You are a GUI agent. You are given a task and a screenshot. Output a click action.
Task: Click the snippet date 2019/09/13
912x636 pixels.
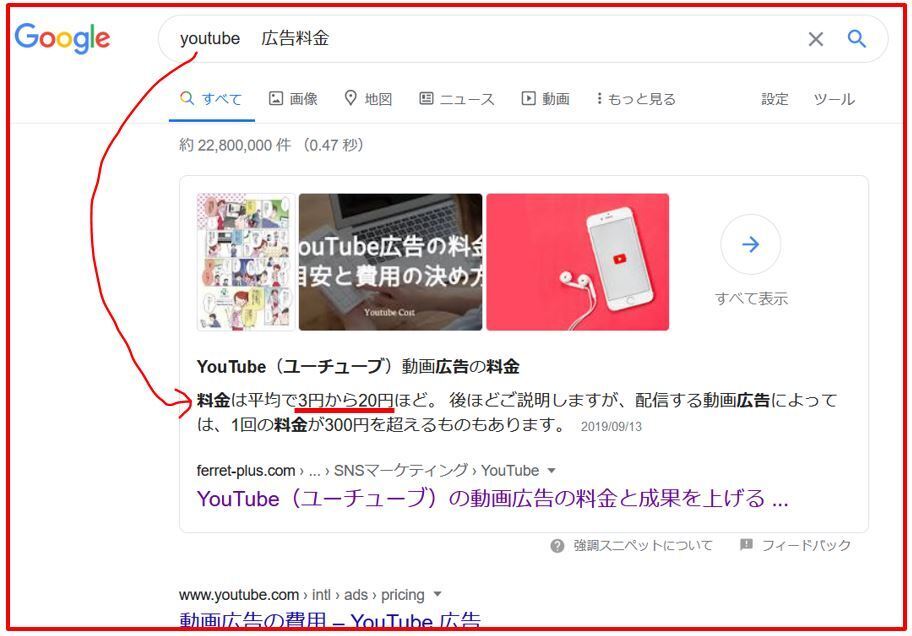coord(611,427)
